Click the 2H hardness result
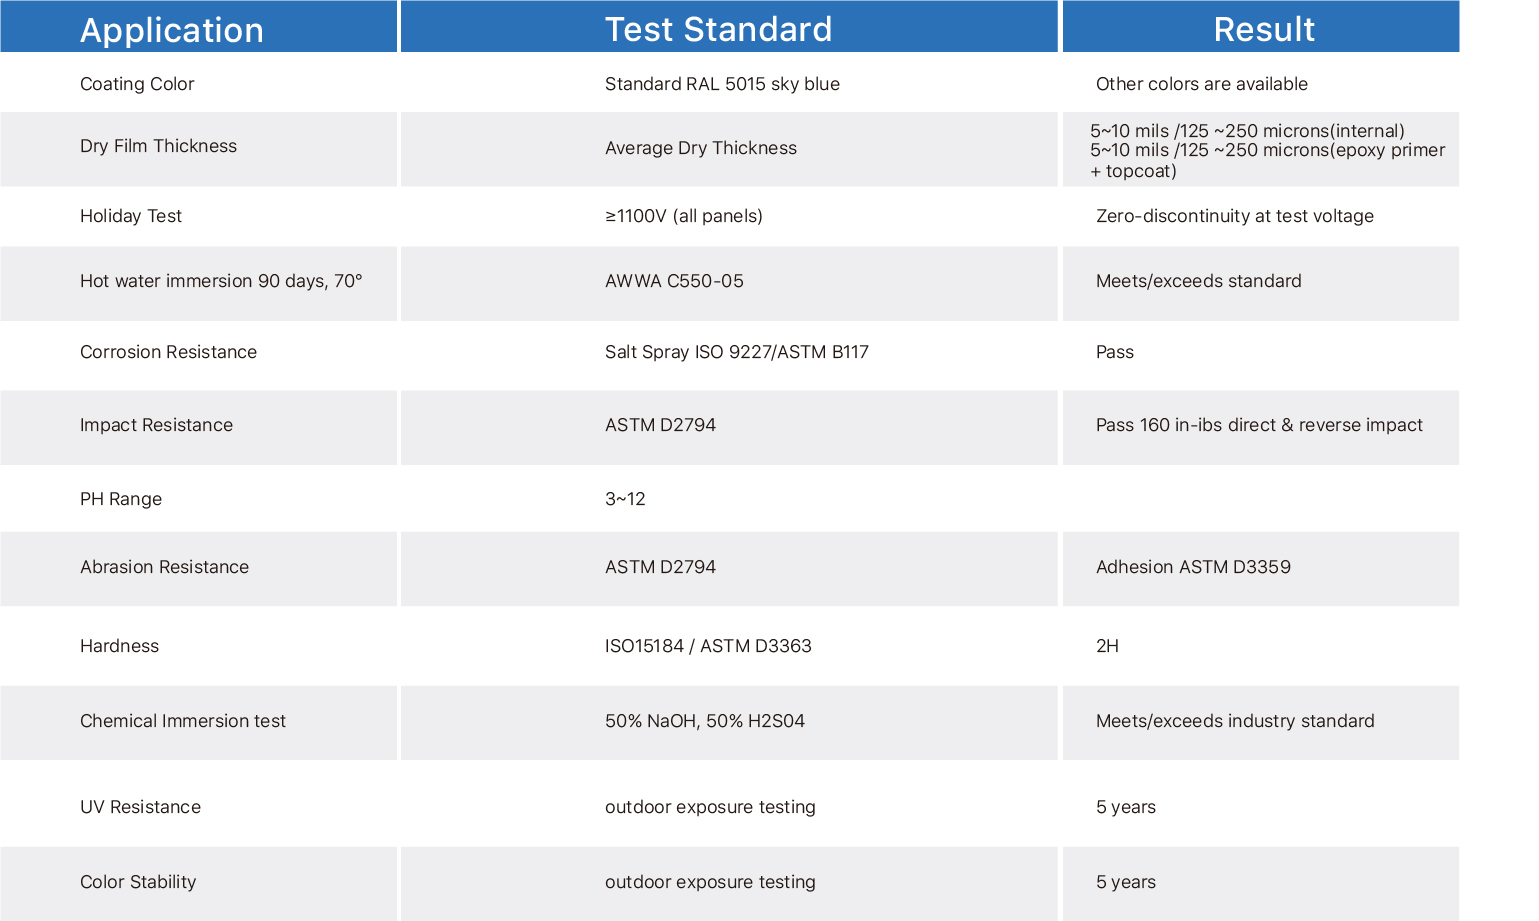Viewport: 1539px width, 921px height. [1107, 646]
